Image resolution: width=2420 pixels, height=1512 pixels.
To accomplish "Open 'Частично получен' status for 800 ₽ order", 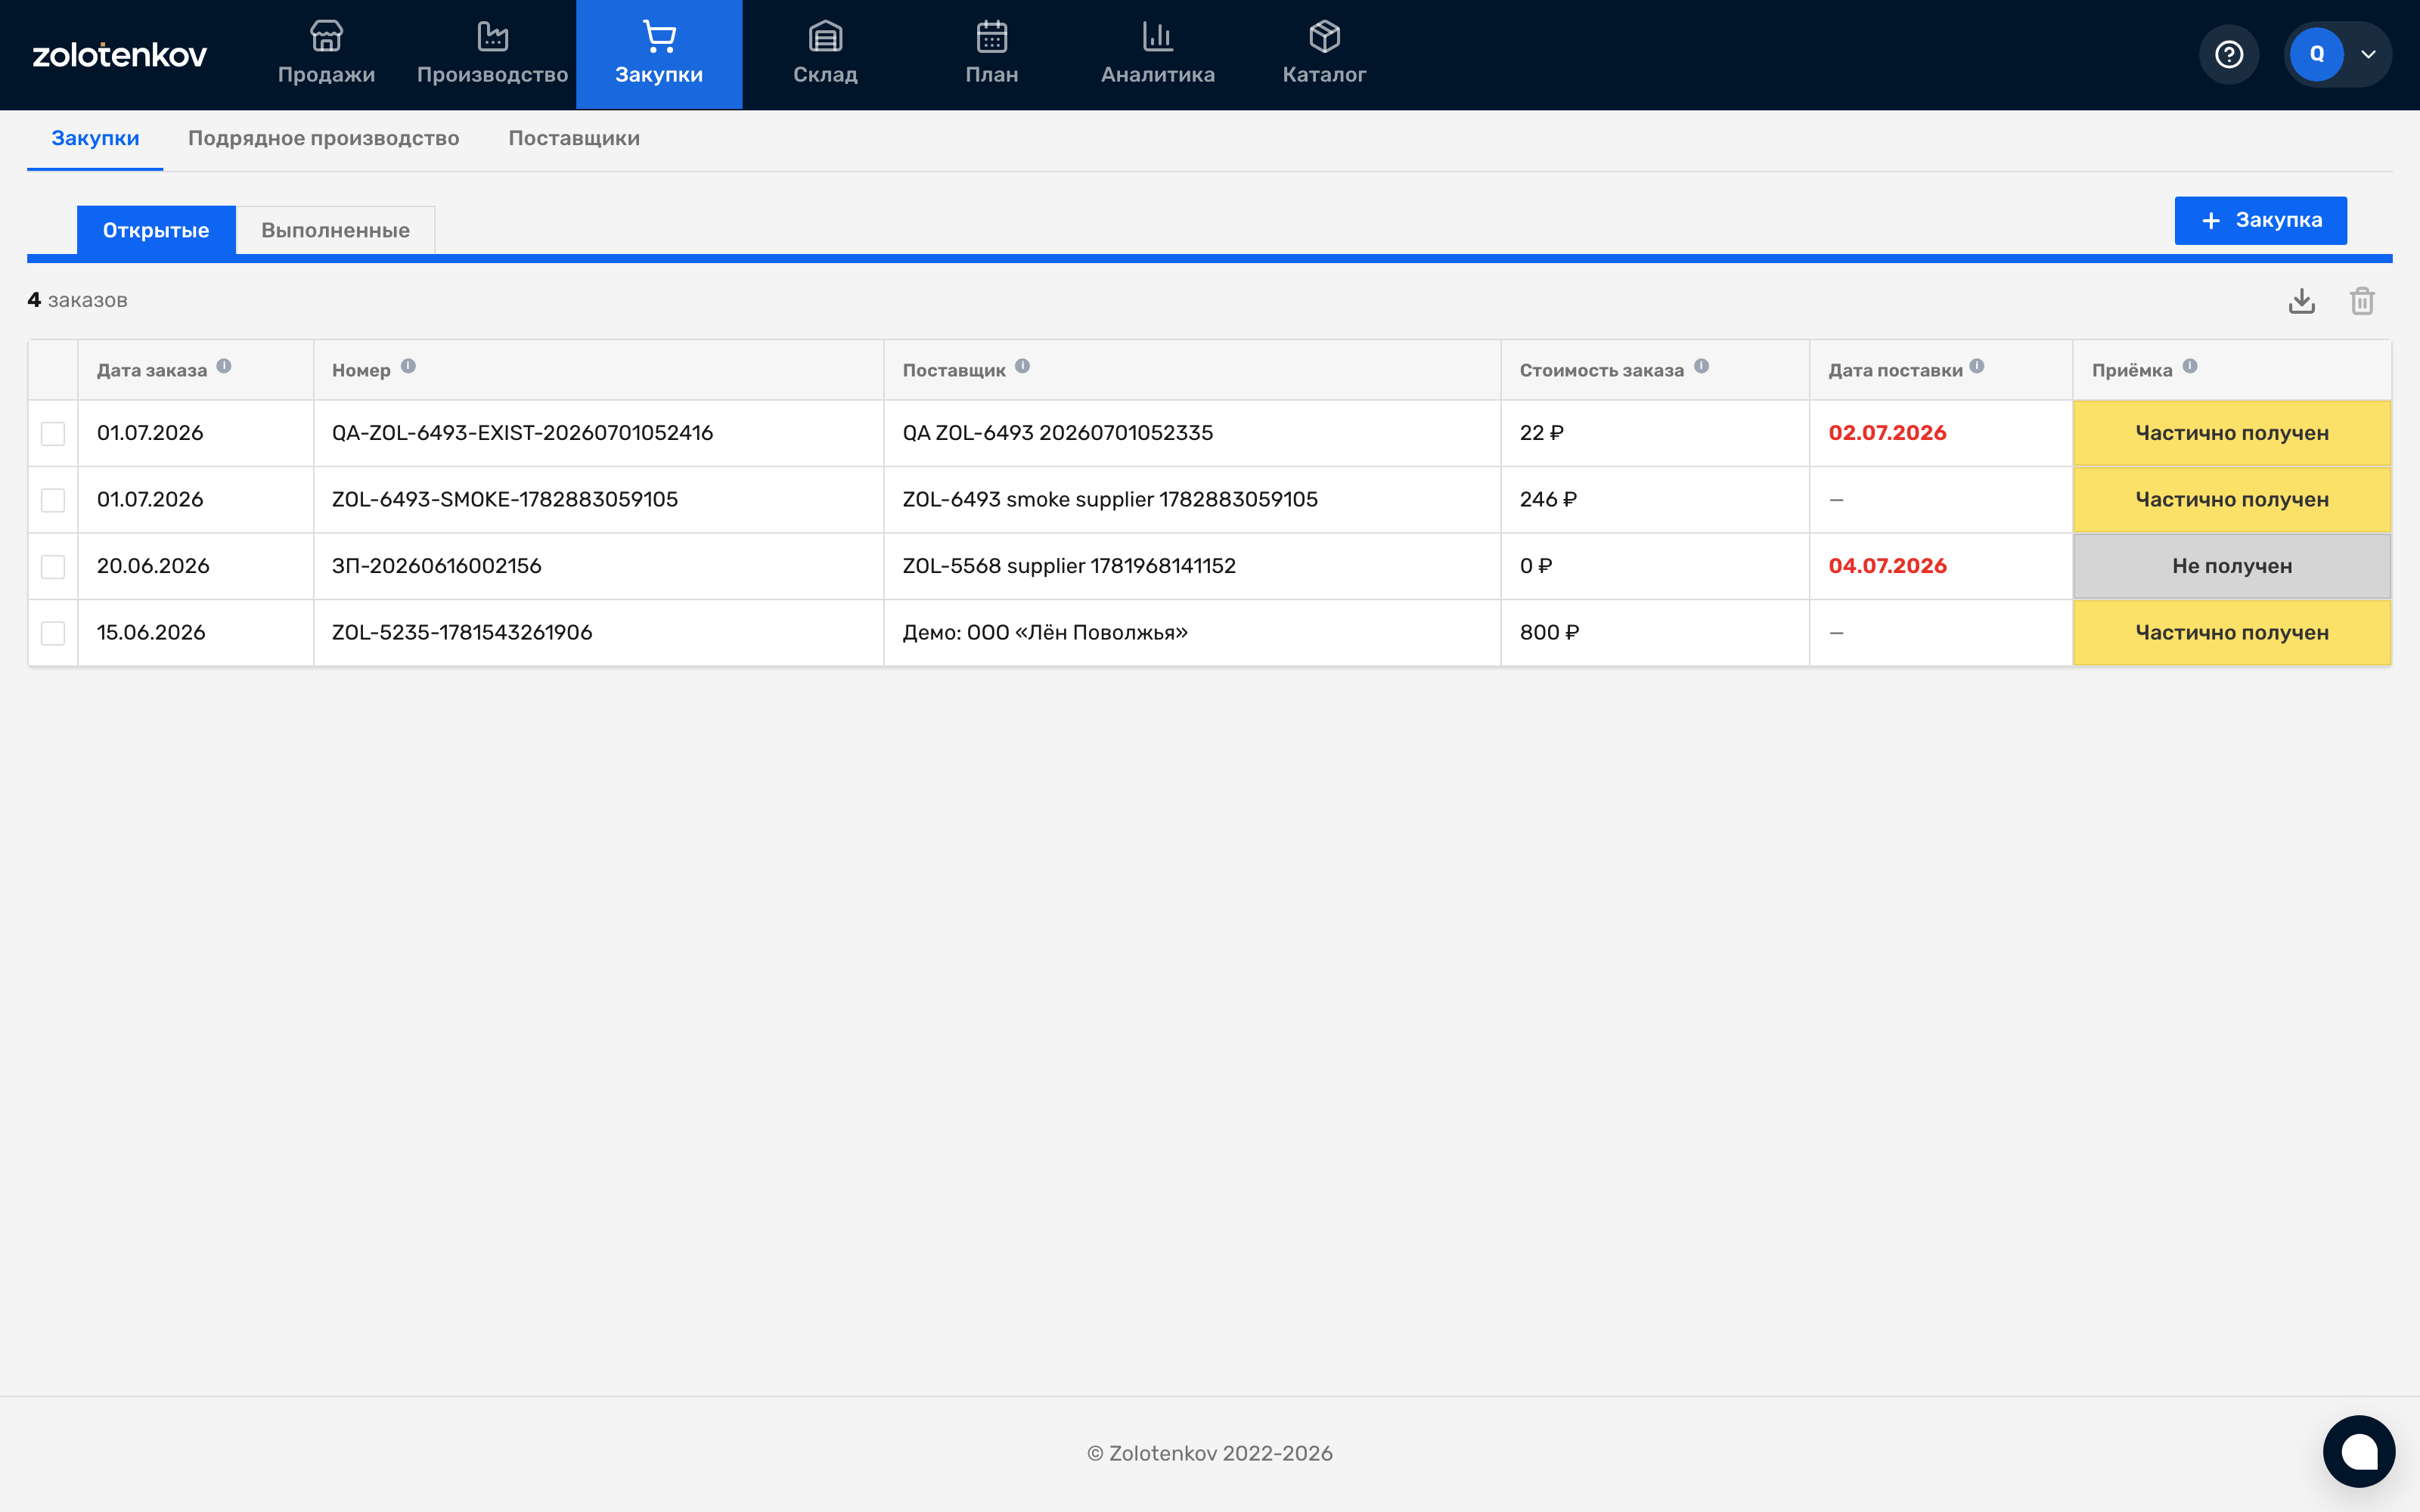I will [2232, 633].
